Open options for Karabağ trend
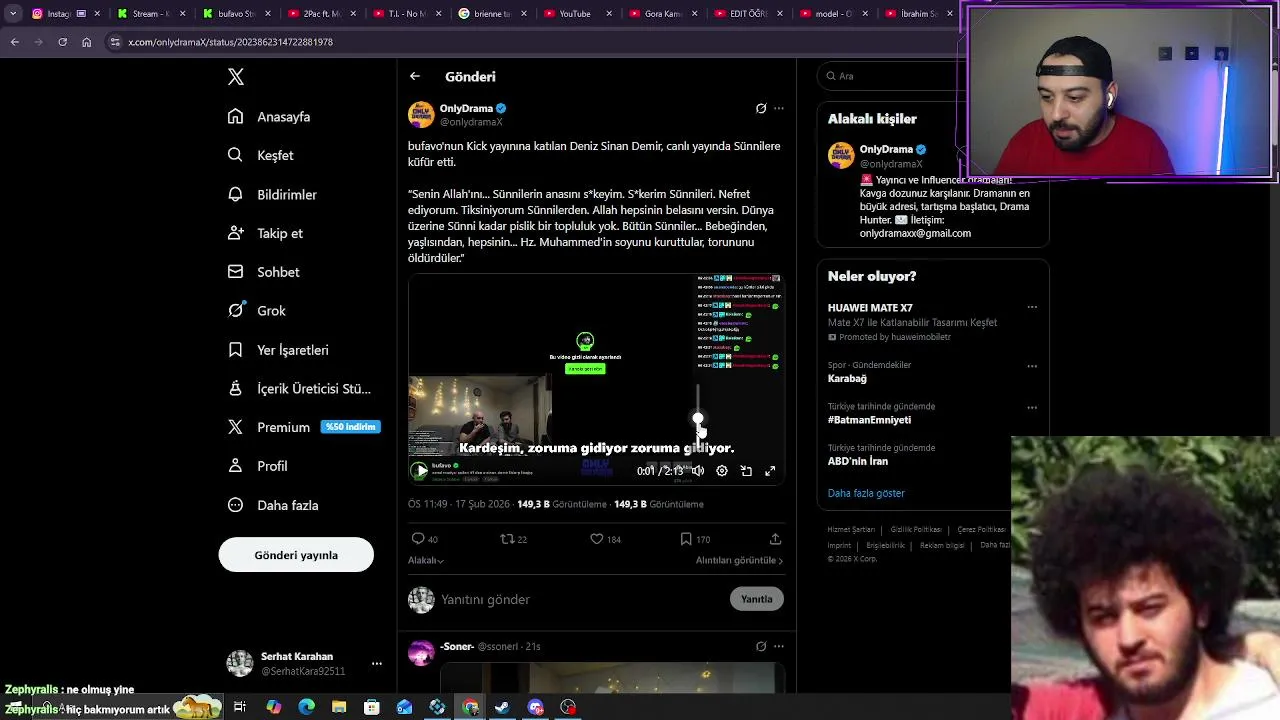The width and height of the screenshot is (1280, 720). click(1032, 366)
